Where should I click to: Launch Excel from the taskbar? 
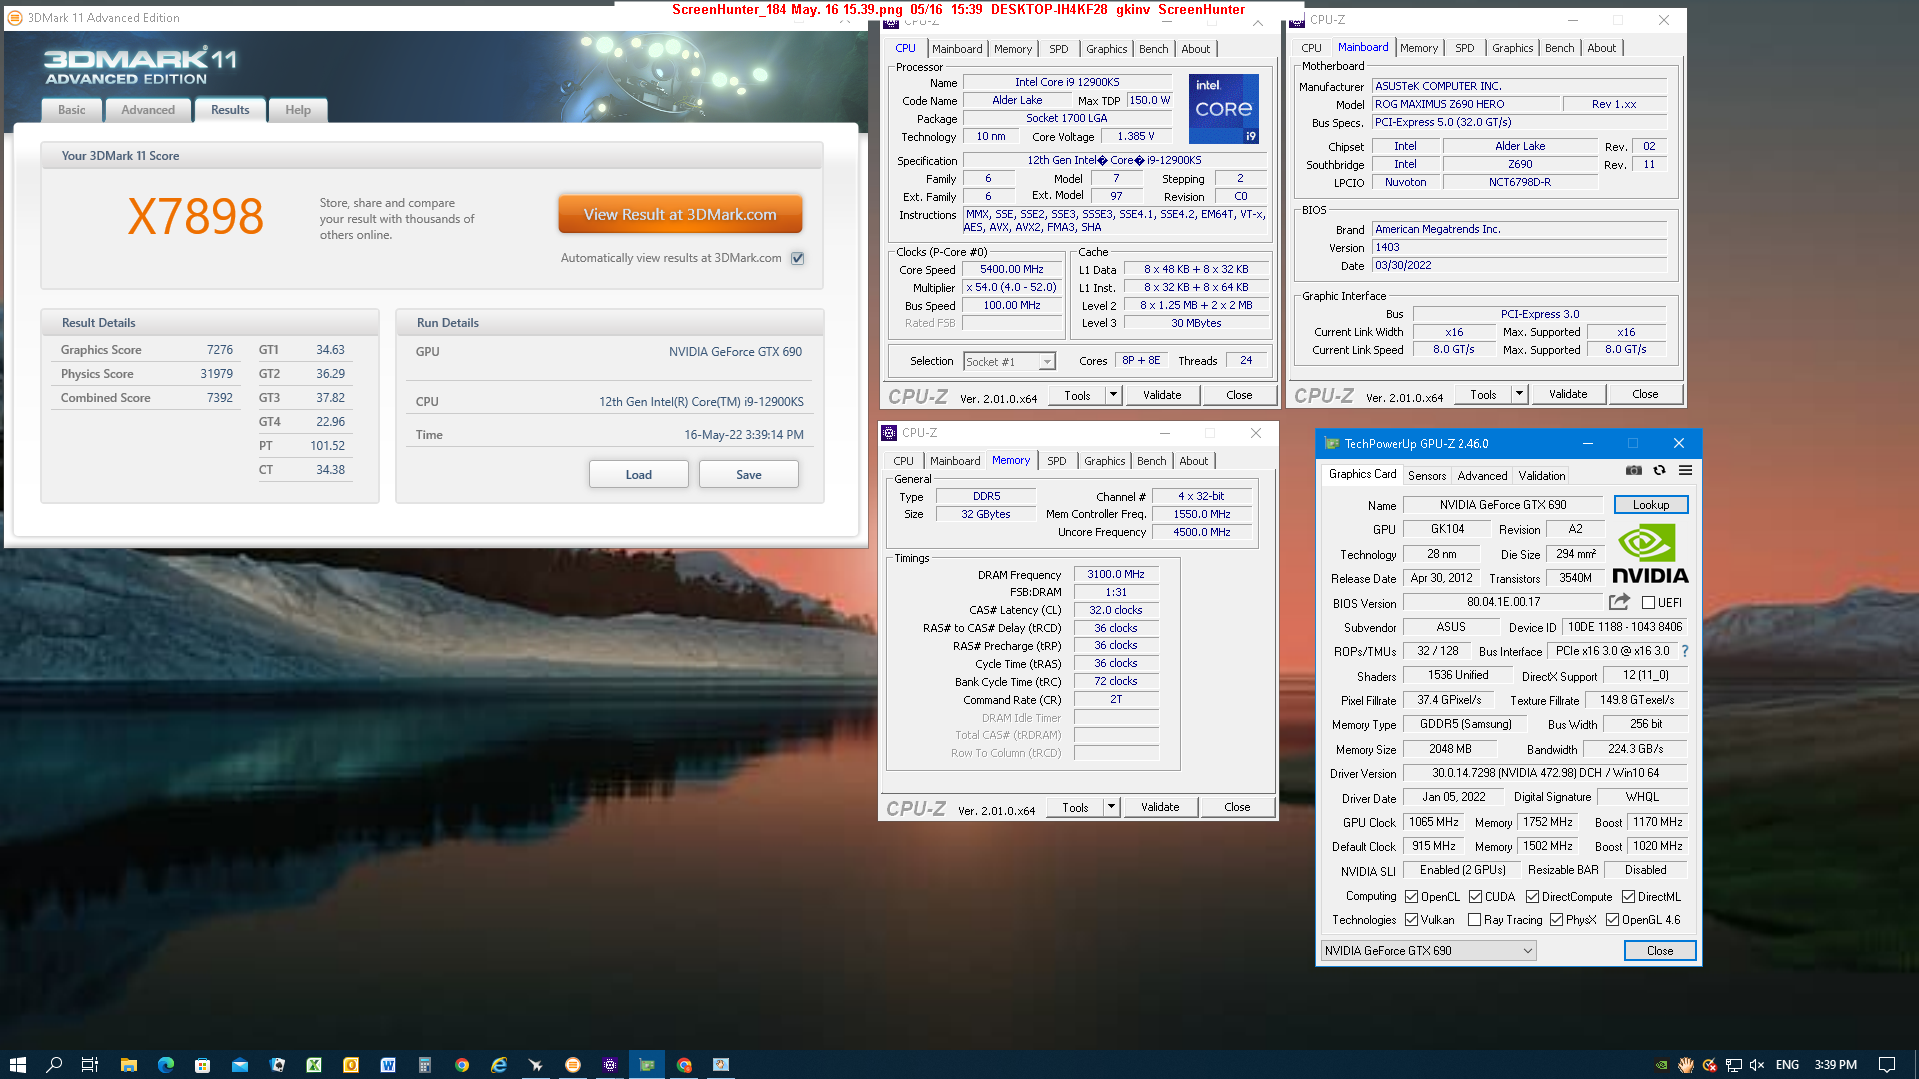point(314,1064)
